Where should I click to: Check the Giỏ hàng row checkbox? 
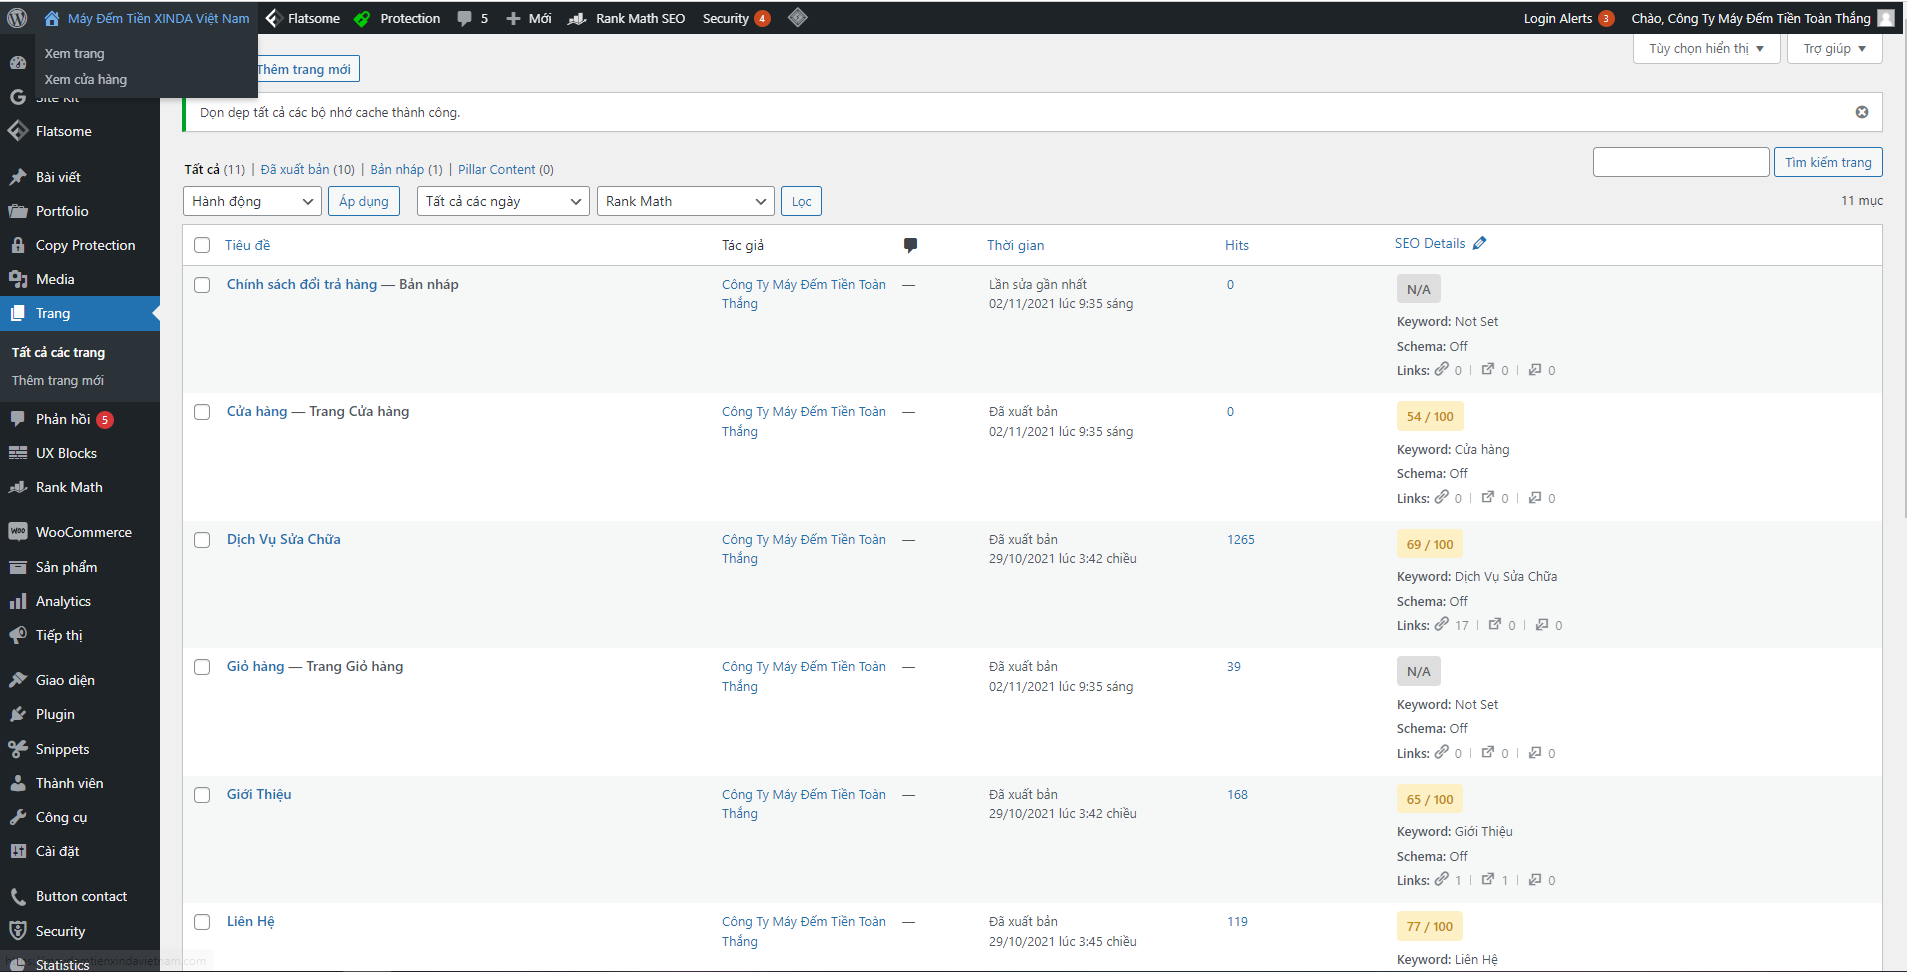coord(202,667)
